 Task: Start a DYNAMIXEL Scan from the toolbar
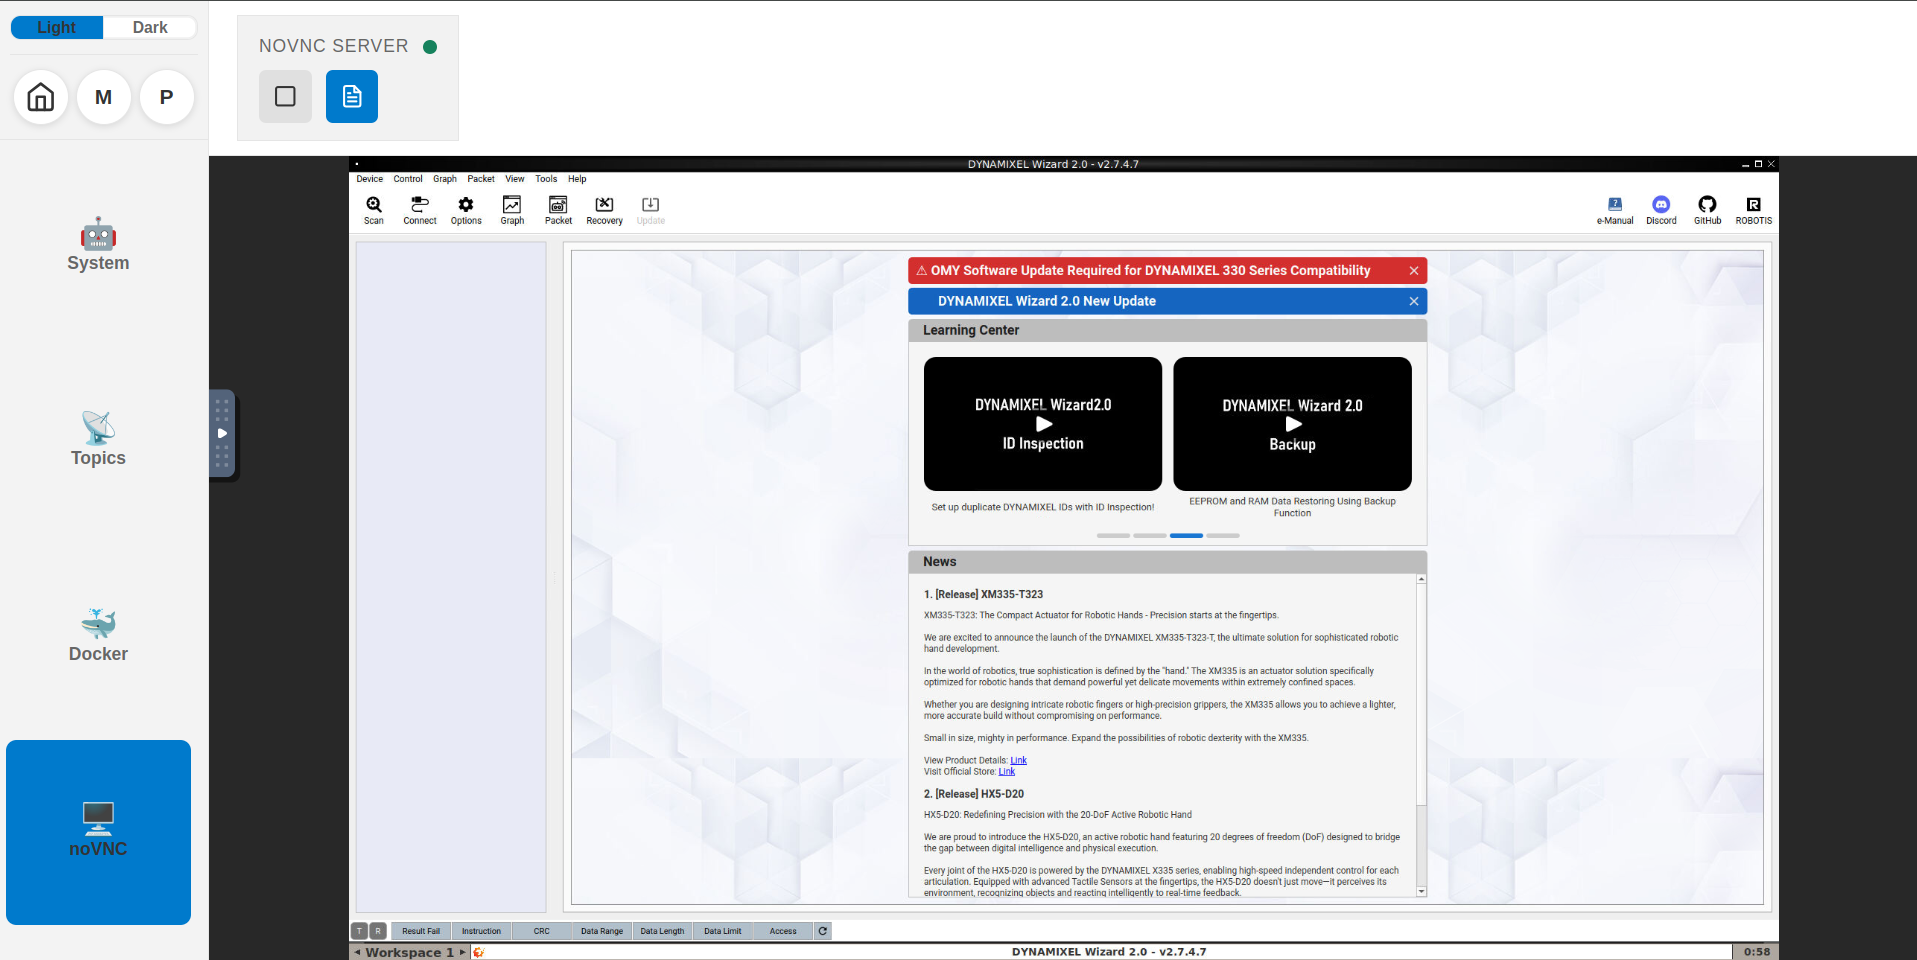(374, 210)
